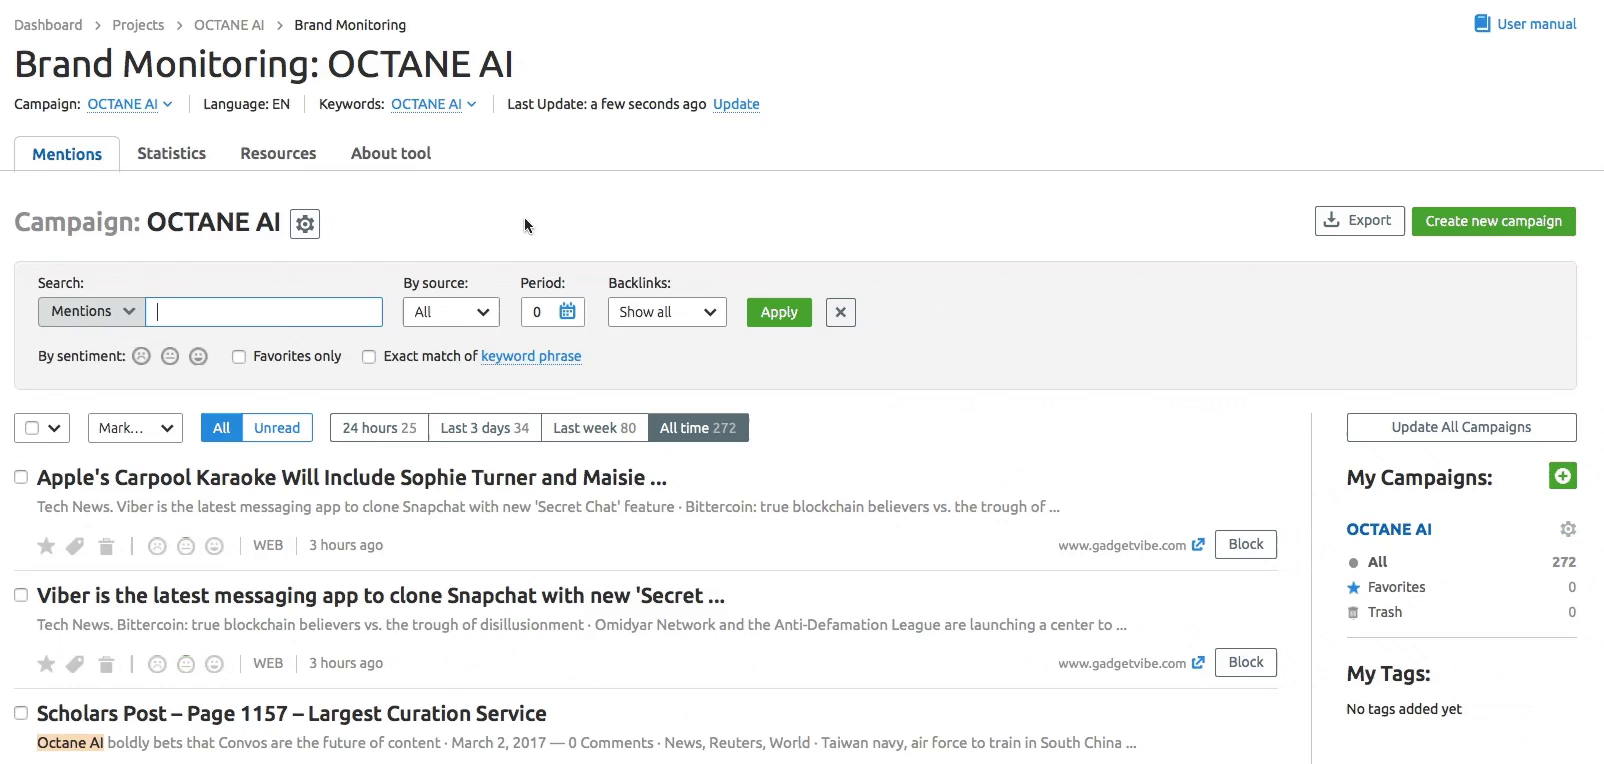Select the Viber messaging app mention checkbox
Viewport: 1604px width, 764px height.
pos(21,595)
